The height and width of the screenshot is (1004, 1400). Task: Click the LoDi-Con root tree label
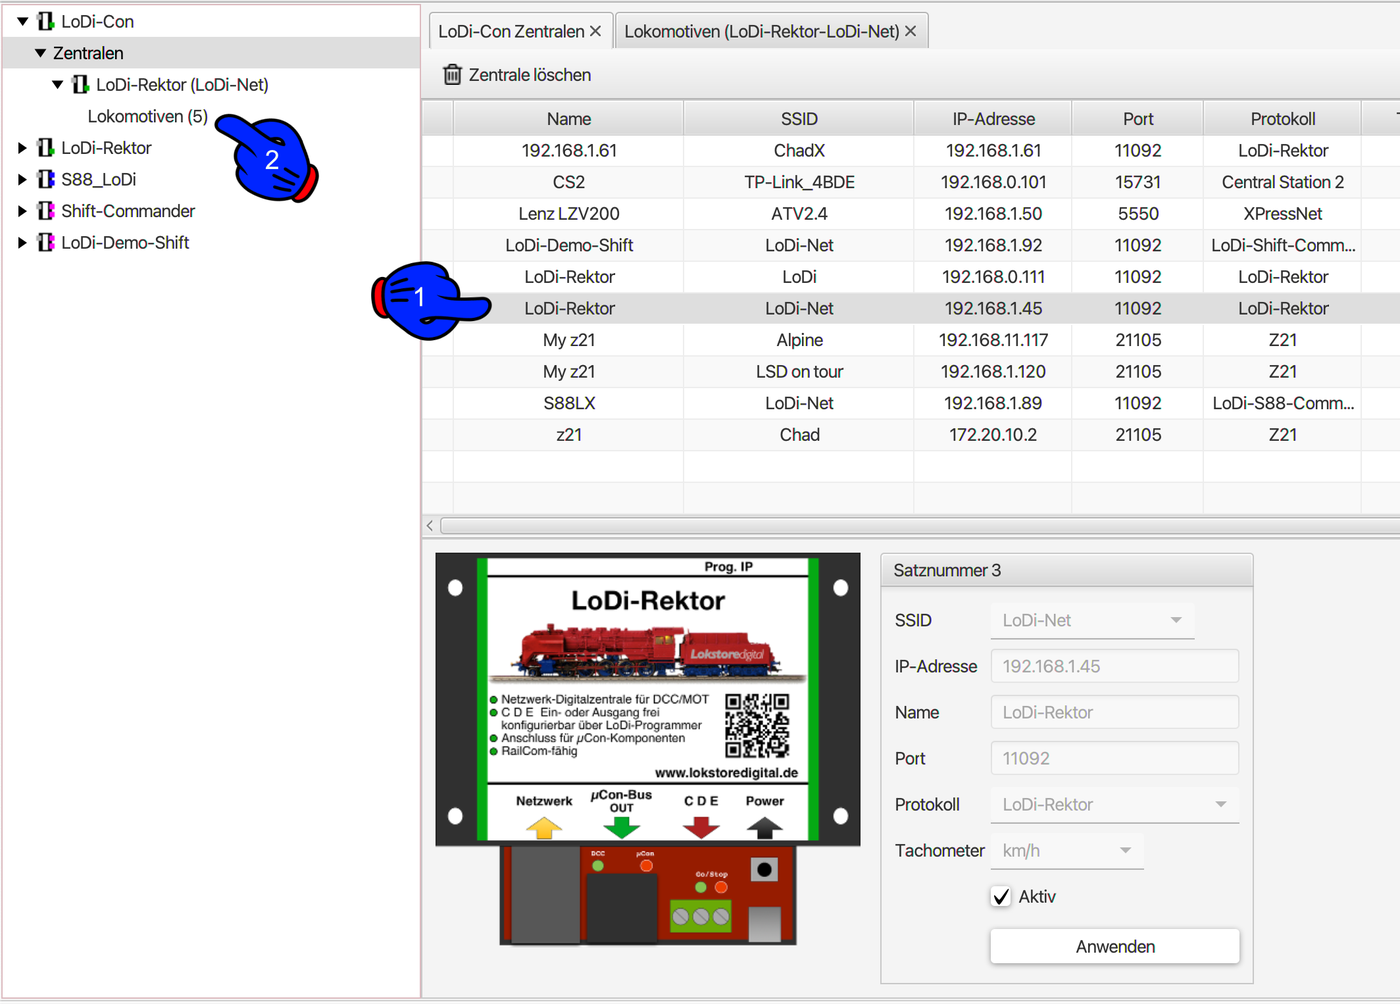click(x=97, y=21)
